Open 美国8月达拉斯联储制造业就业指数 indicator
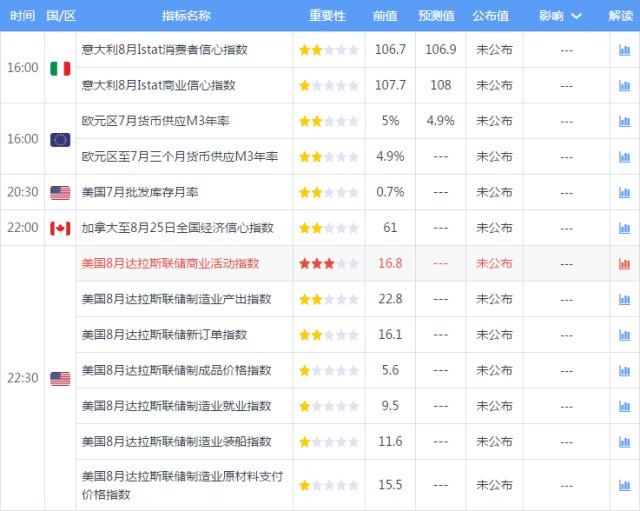Viewport: 640px width, 511px height. pos(176,406)
